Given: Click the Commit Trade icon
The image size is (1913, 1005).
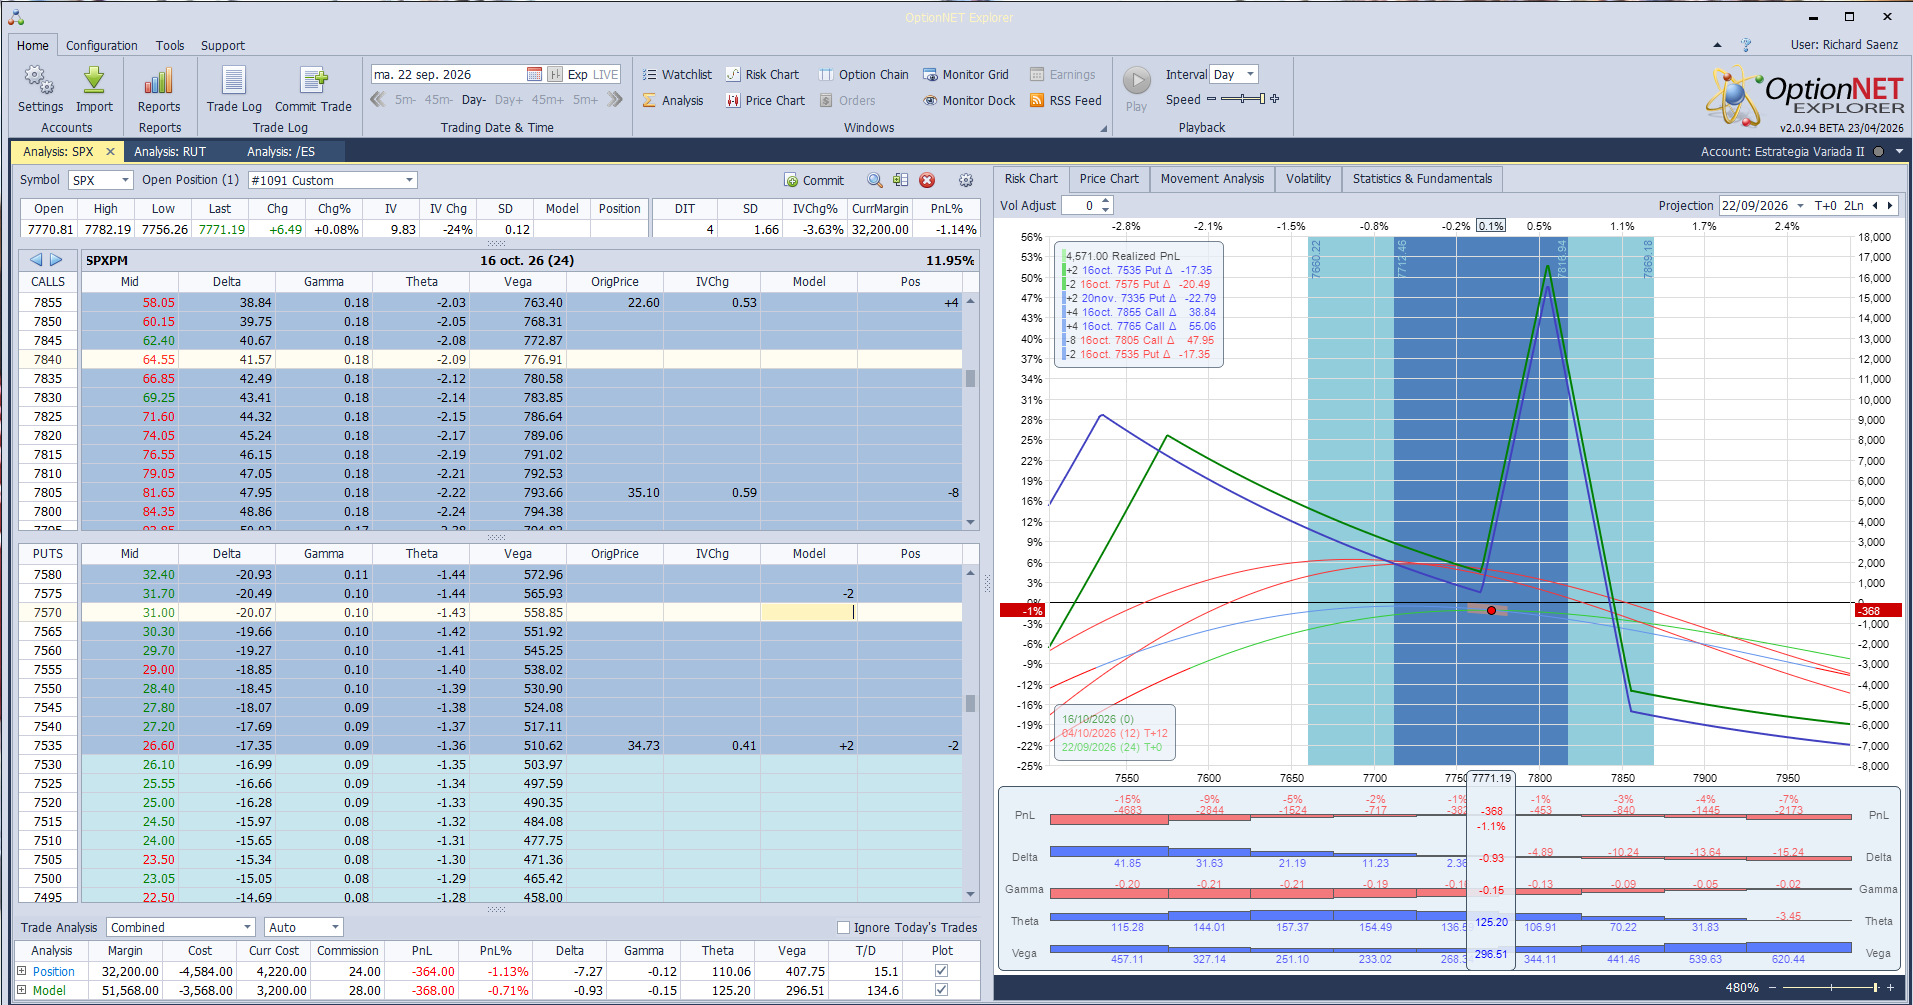Looking at the screenshot, I should (314, 80).
